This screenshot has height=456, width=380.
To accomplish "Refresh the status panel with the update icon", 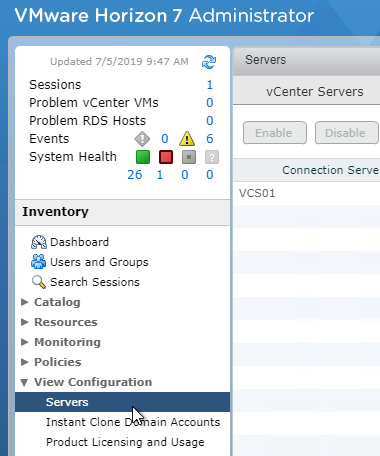I will pyautogui.click(x=209, y=62).
